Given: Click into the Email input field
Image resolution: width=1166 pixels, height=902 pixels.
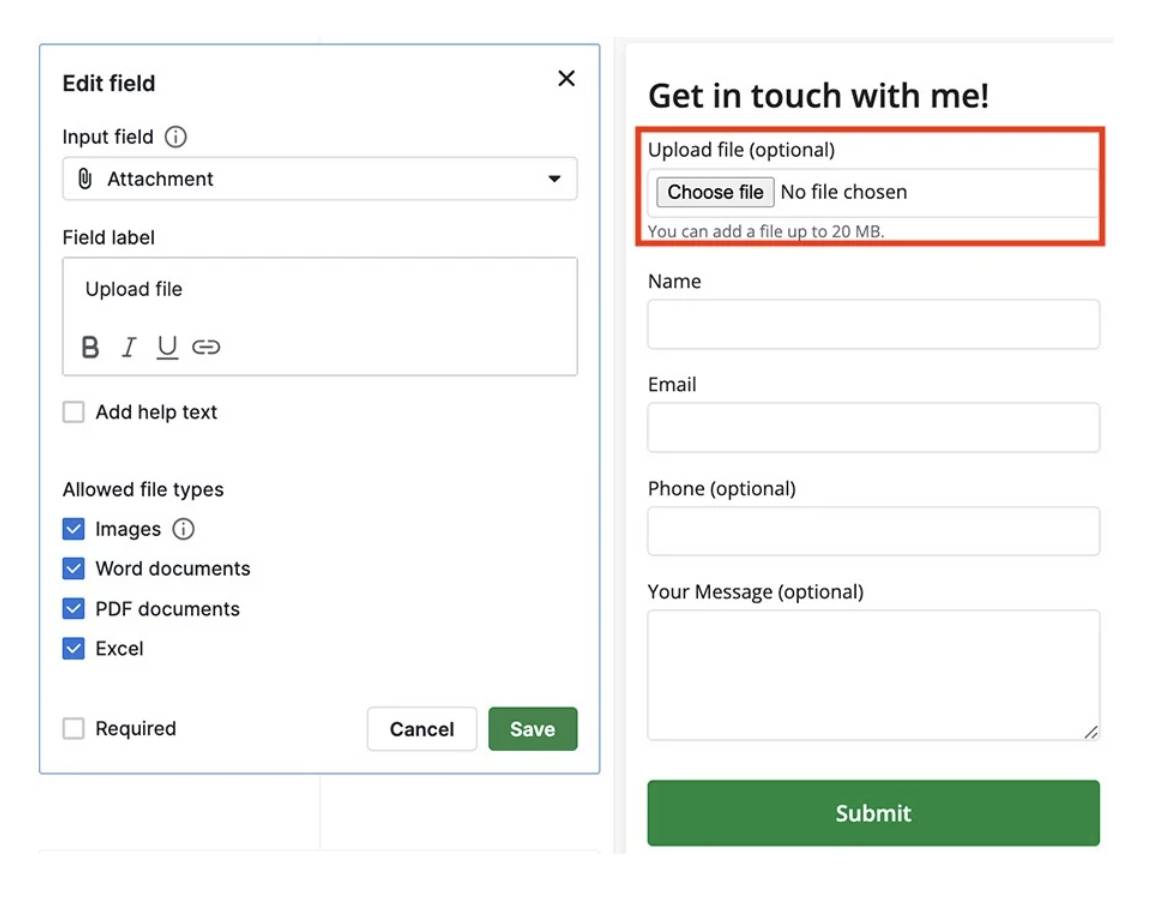Looking at the screenshot, I should (x=873, y=428).
